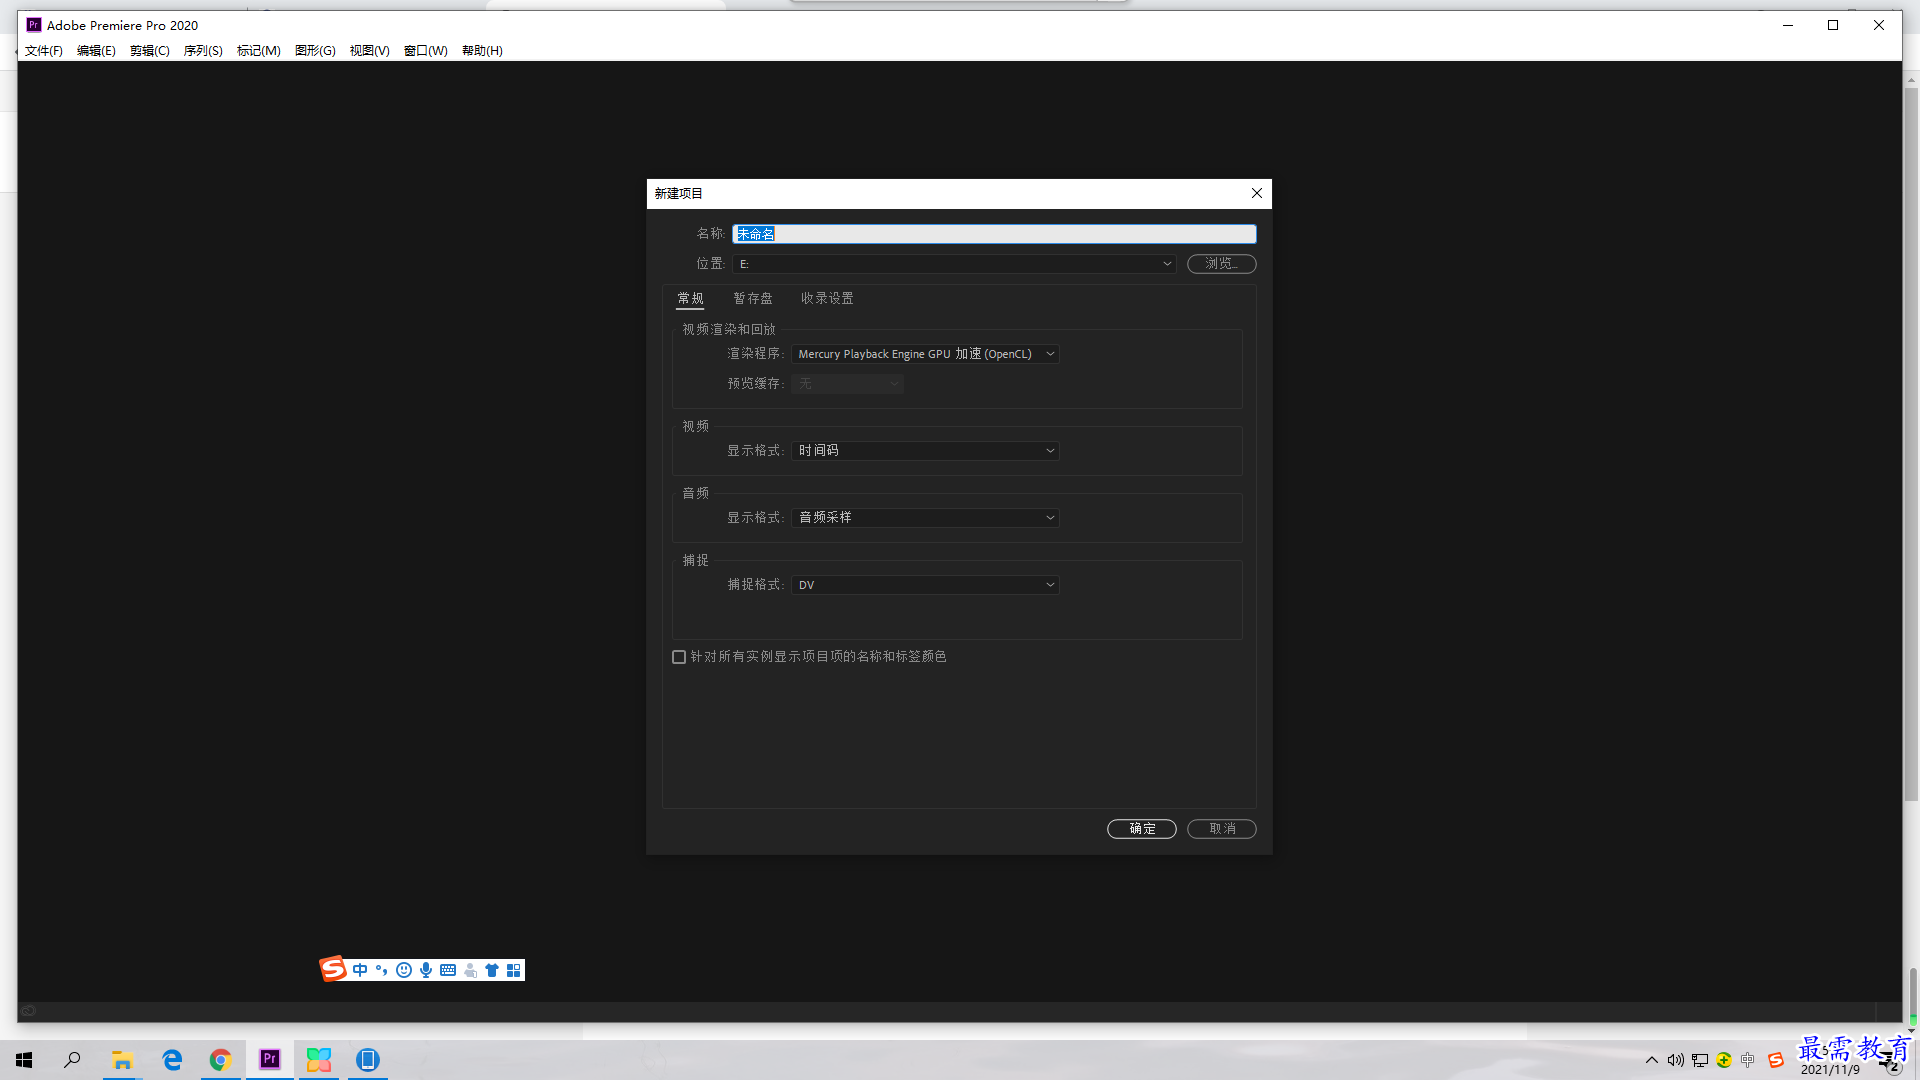Open taskbar search magnifier
The width and height of the screenshot is (1920, 1080).
[72, 1060]
